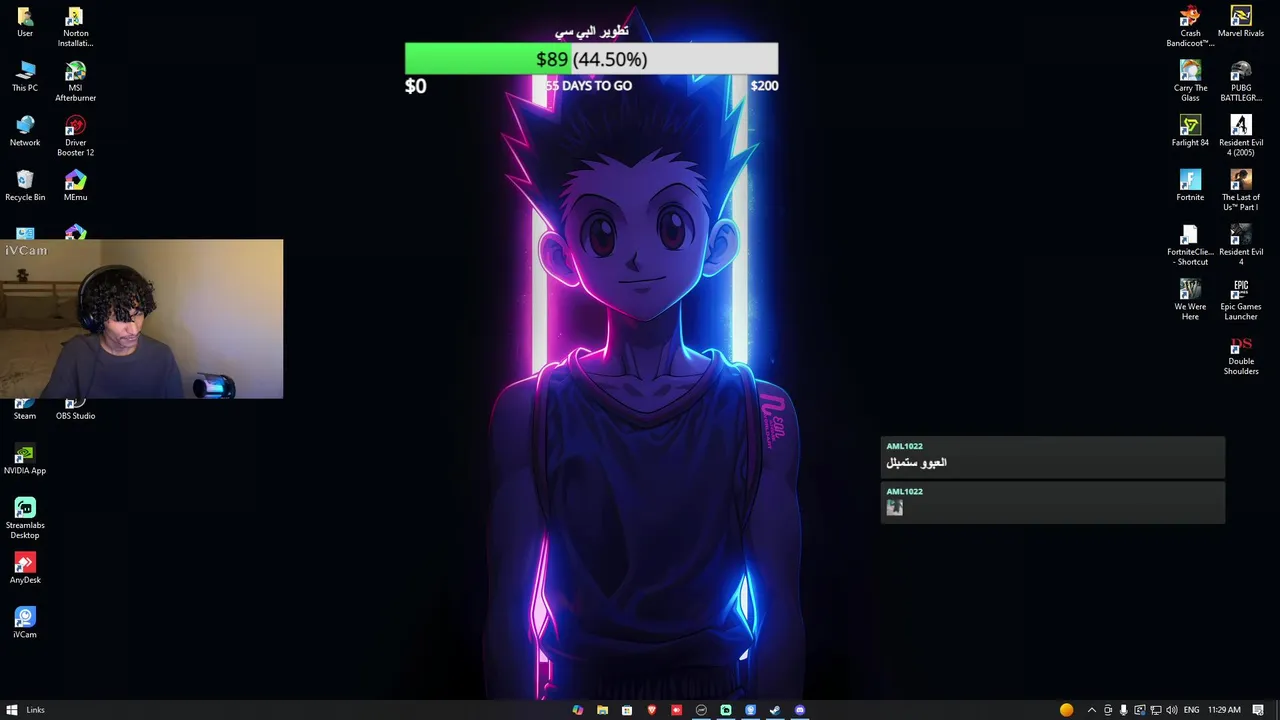Select the MSI Afterburner desktop shortcut

(x=75, y=82)
